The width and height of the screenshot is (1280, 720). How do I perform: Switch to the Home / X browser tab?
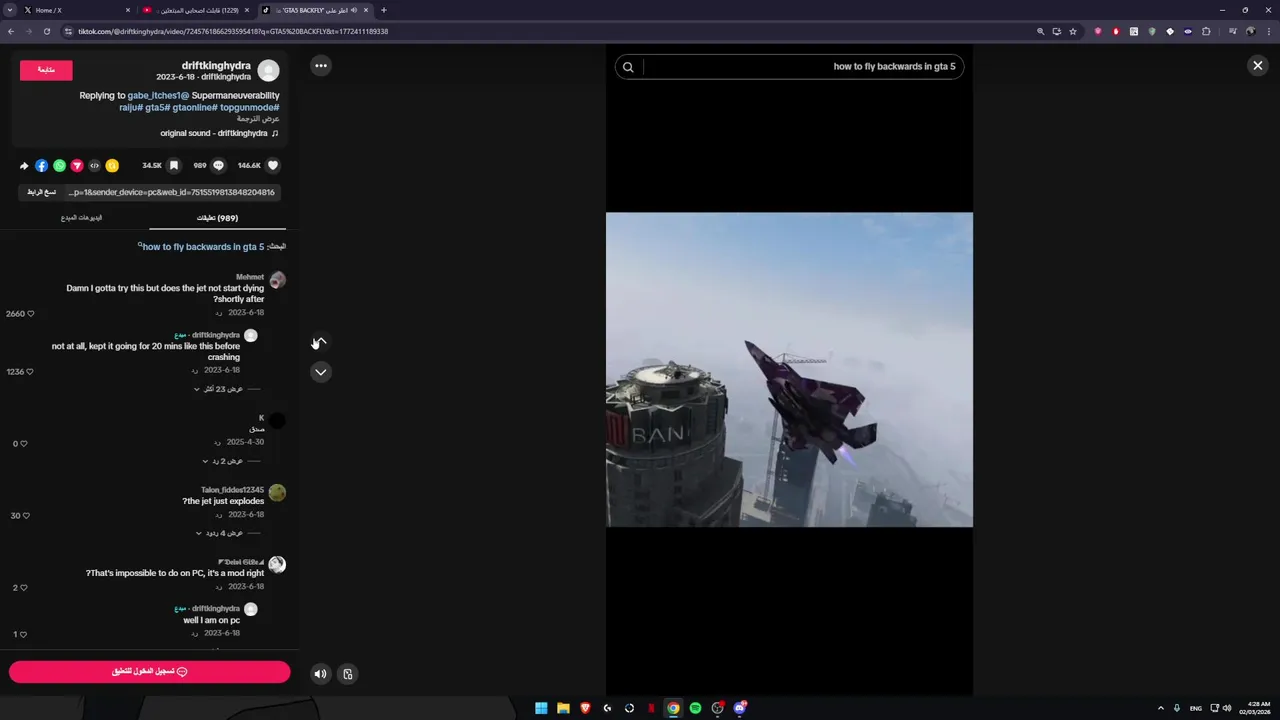pyautogui.click(x=77, y=10)
